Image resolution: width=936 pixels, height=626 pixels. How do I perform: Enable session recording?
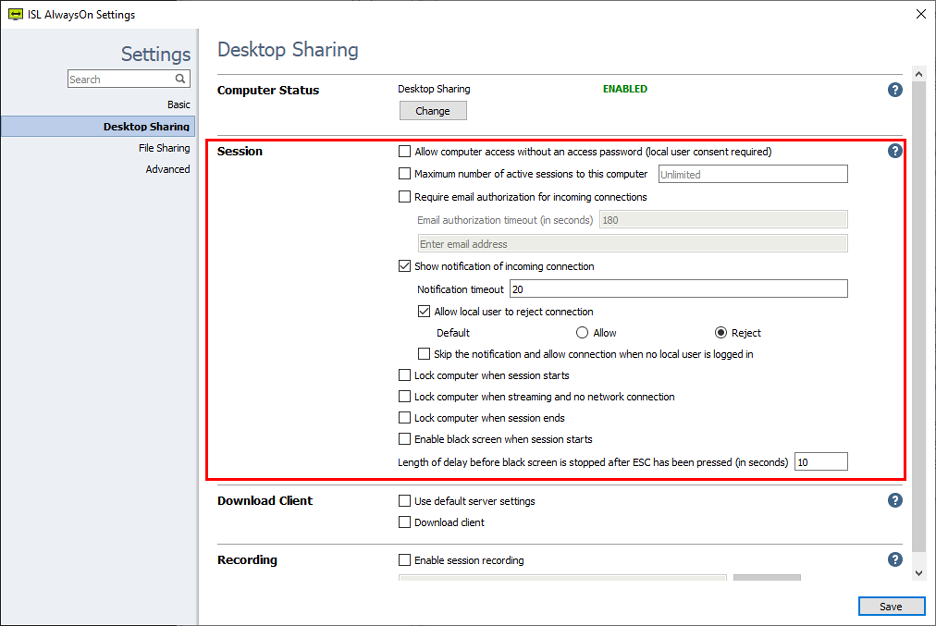click(x=405, y=560)
